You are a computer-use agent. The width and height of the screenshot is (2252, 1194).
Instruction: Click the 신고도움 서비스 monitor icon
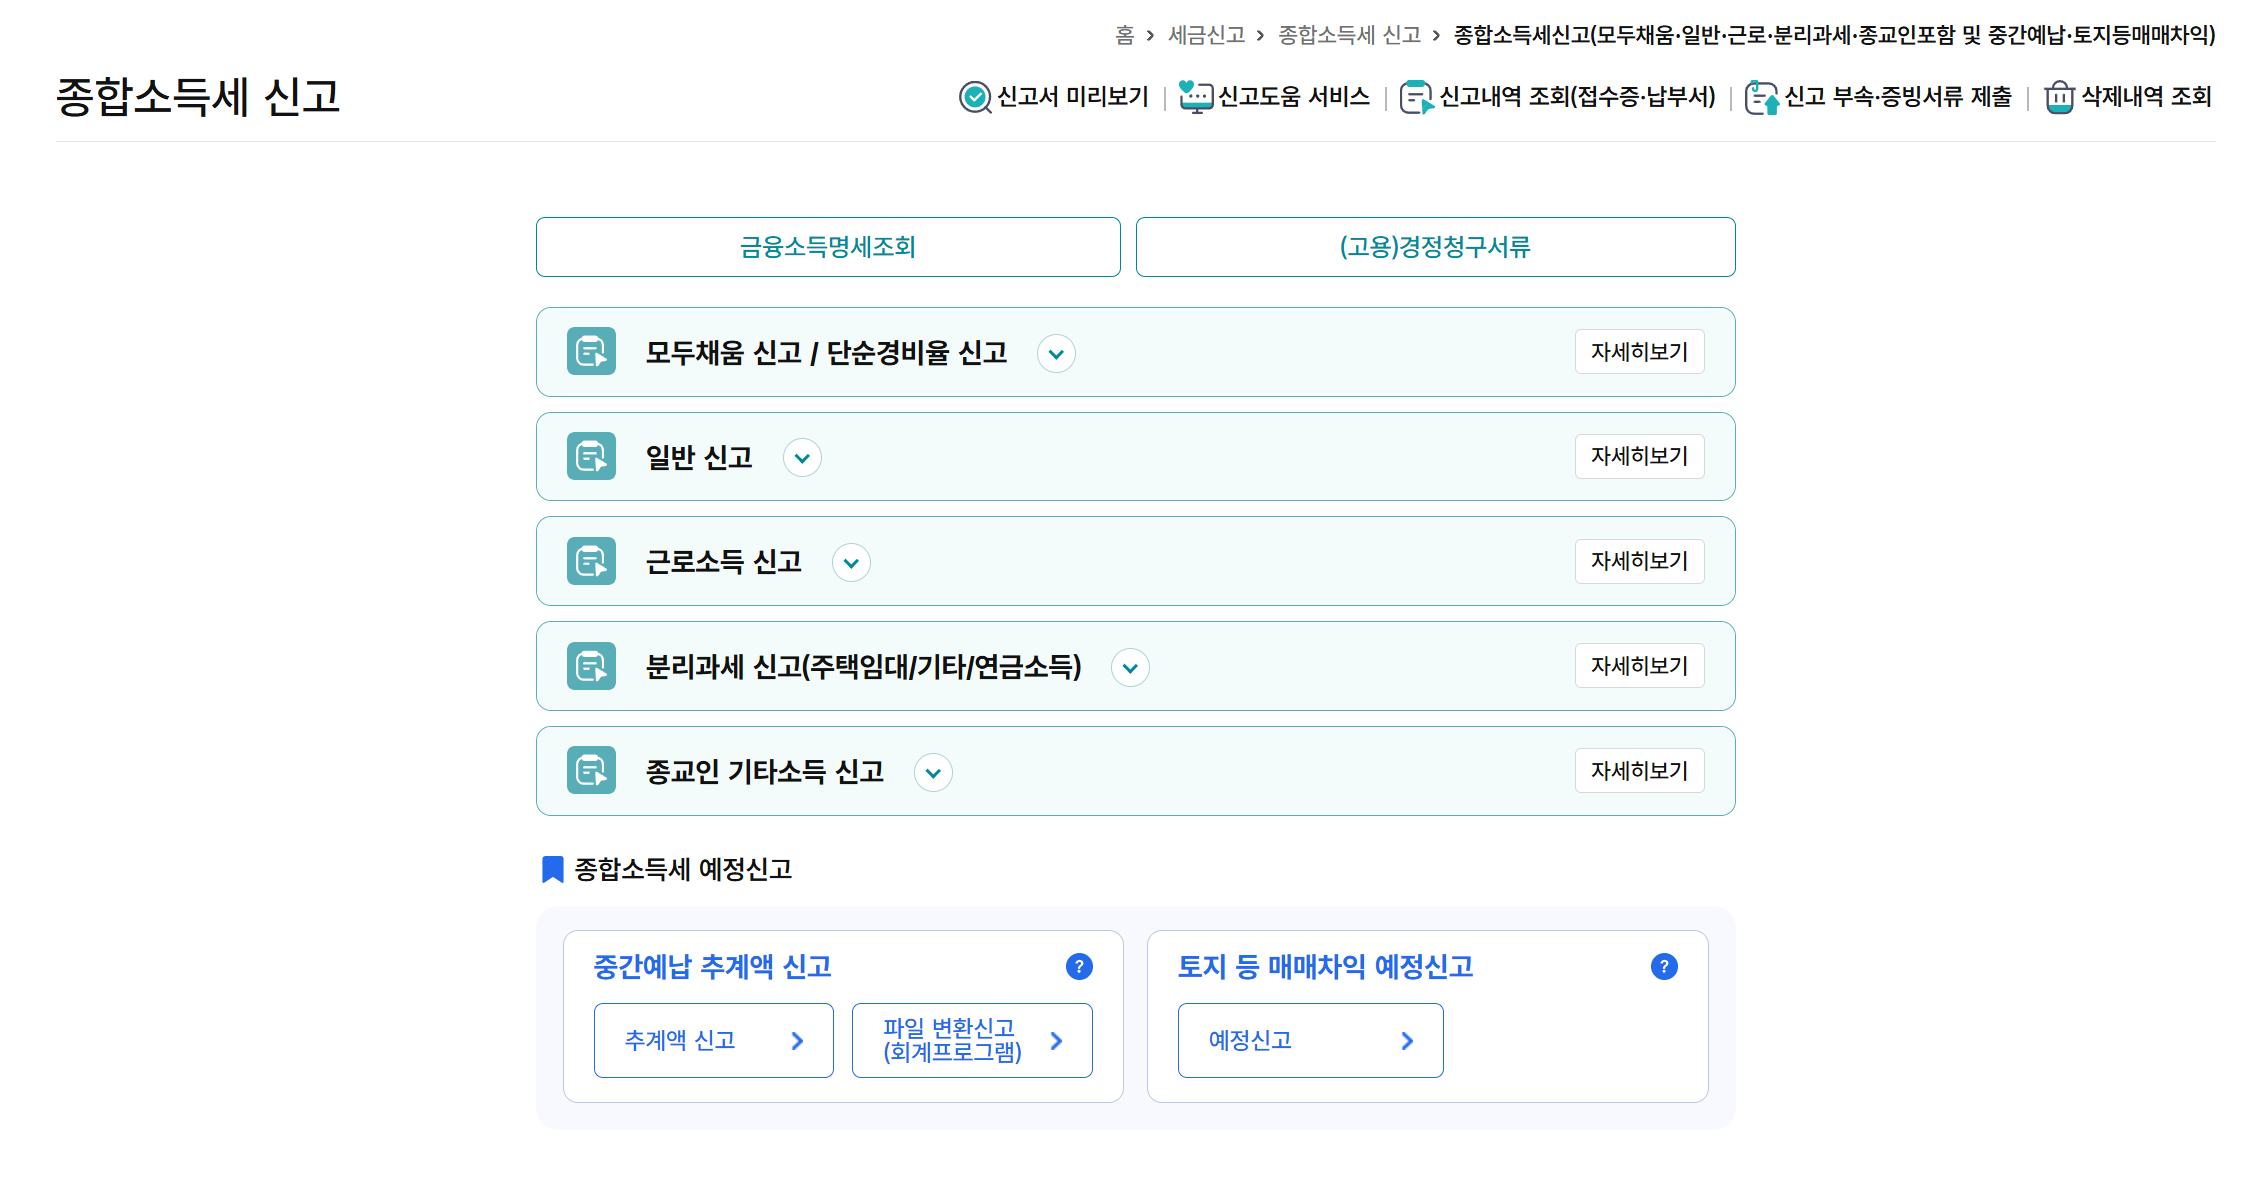pyautogui.click(x=1195, y=97)
